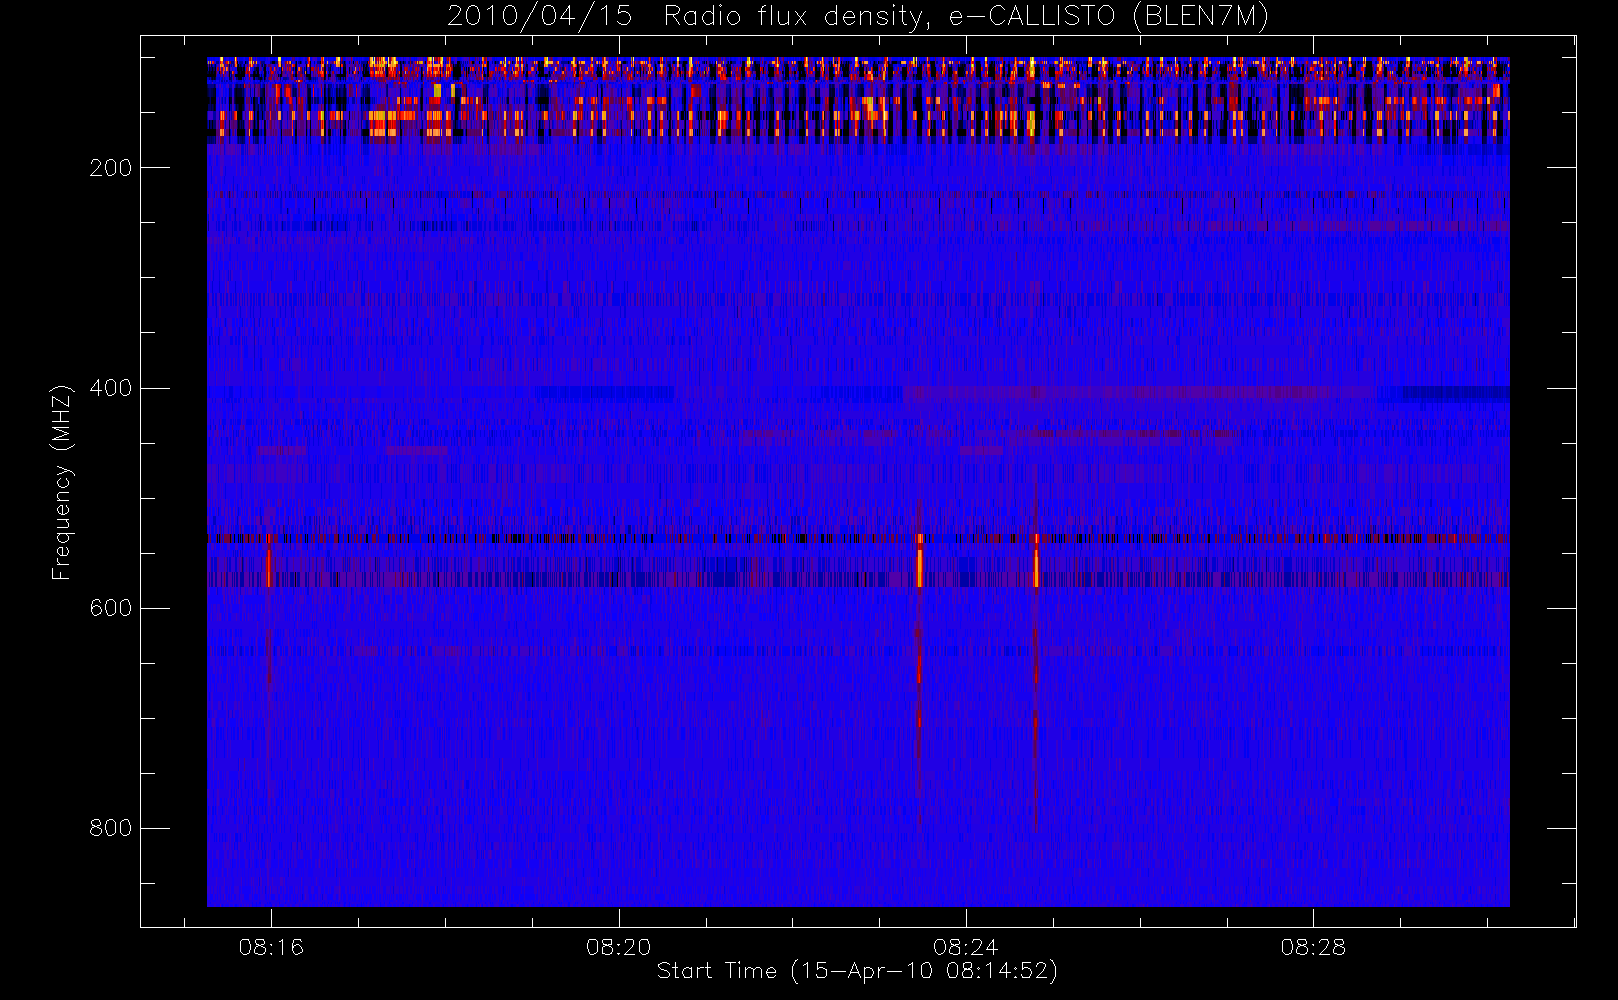
Task: Click the plot title '2010/04/15 Radio flux density'
Action: 857,17
